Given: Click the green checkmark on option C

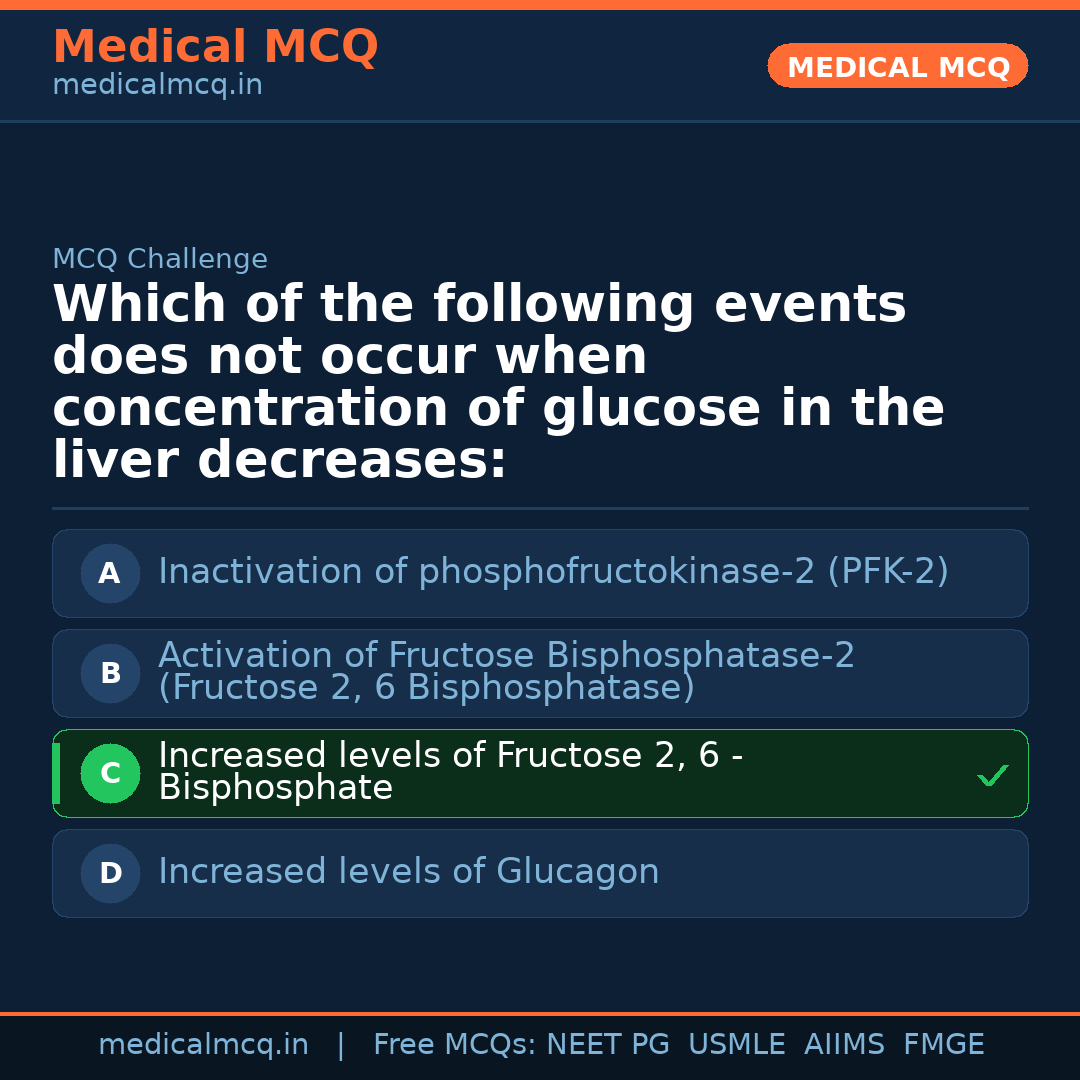Looking at the screenshot, I should 992,775.
